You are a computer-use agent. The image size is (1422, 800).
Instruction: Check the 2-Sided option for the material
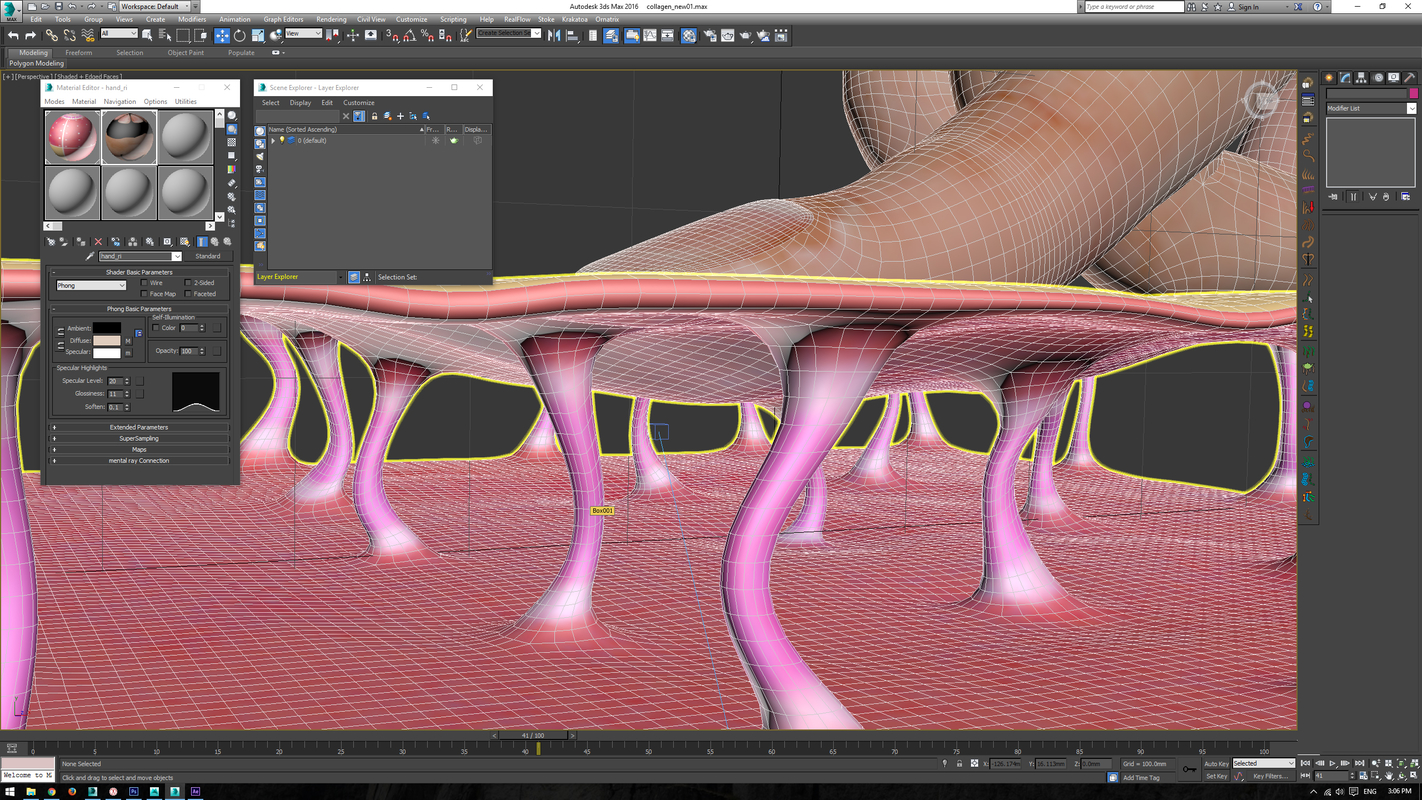pos(188,282)
